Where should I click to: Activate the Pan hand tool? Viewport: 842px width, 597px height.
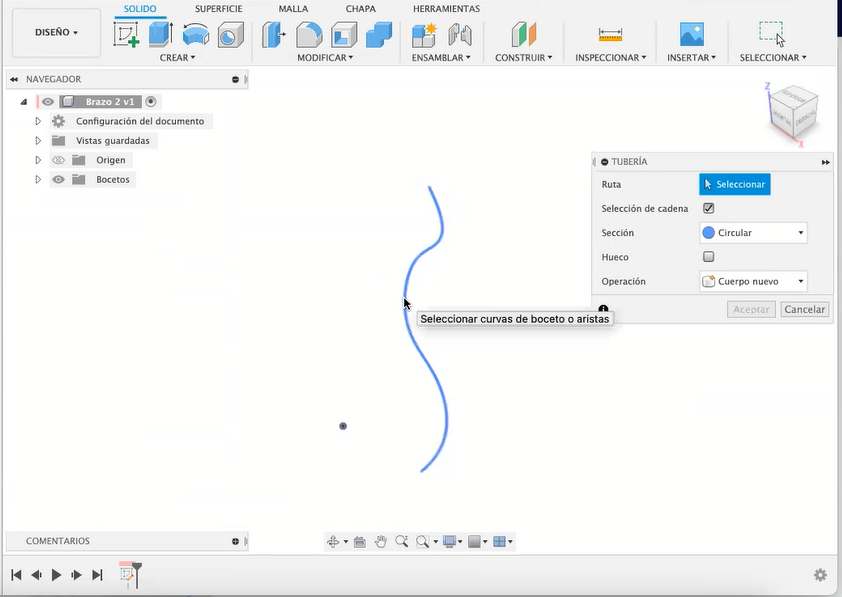coord(381,542)
